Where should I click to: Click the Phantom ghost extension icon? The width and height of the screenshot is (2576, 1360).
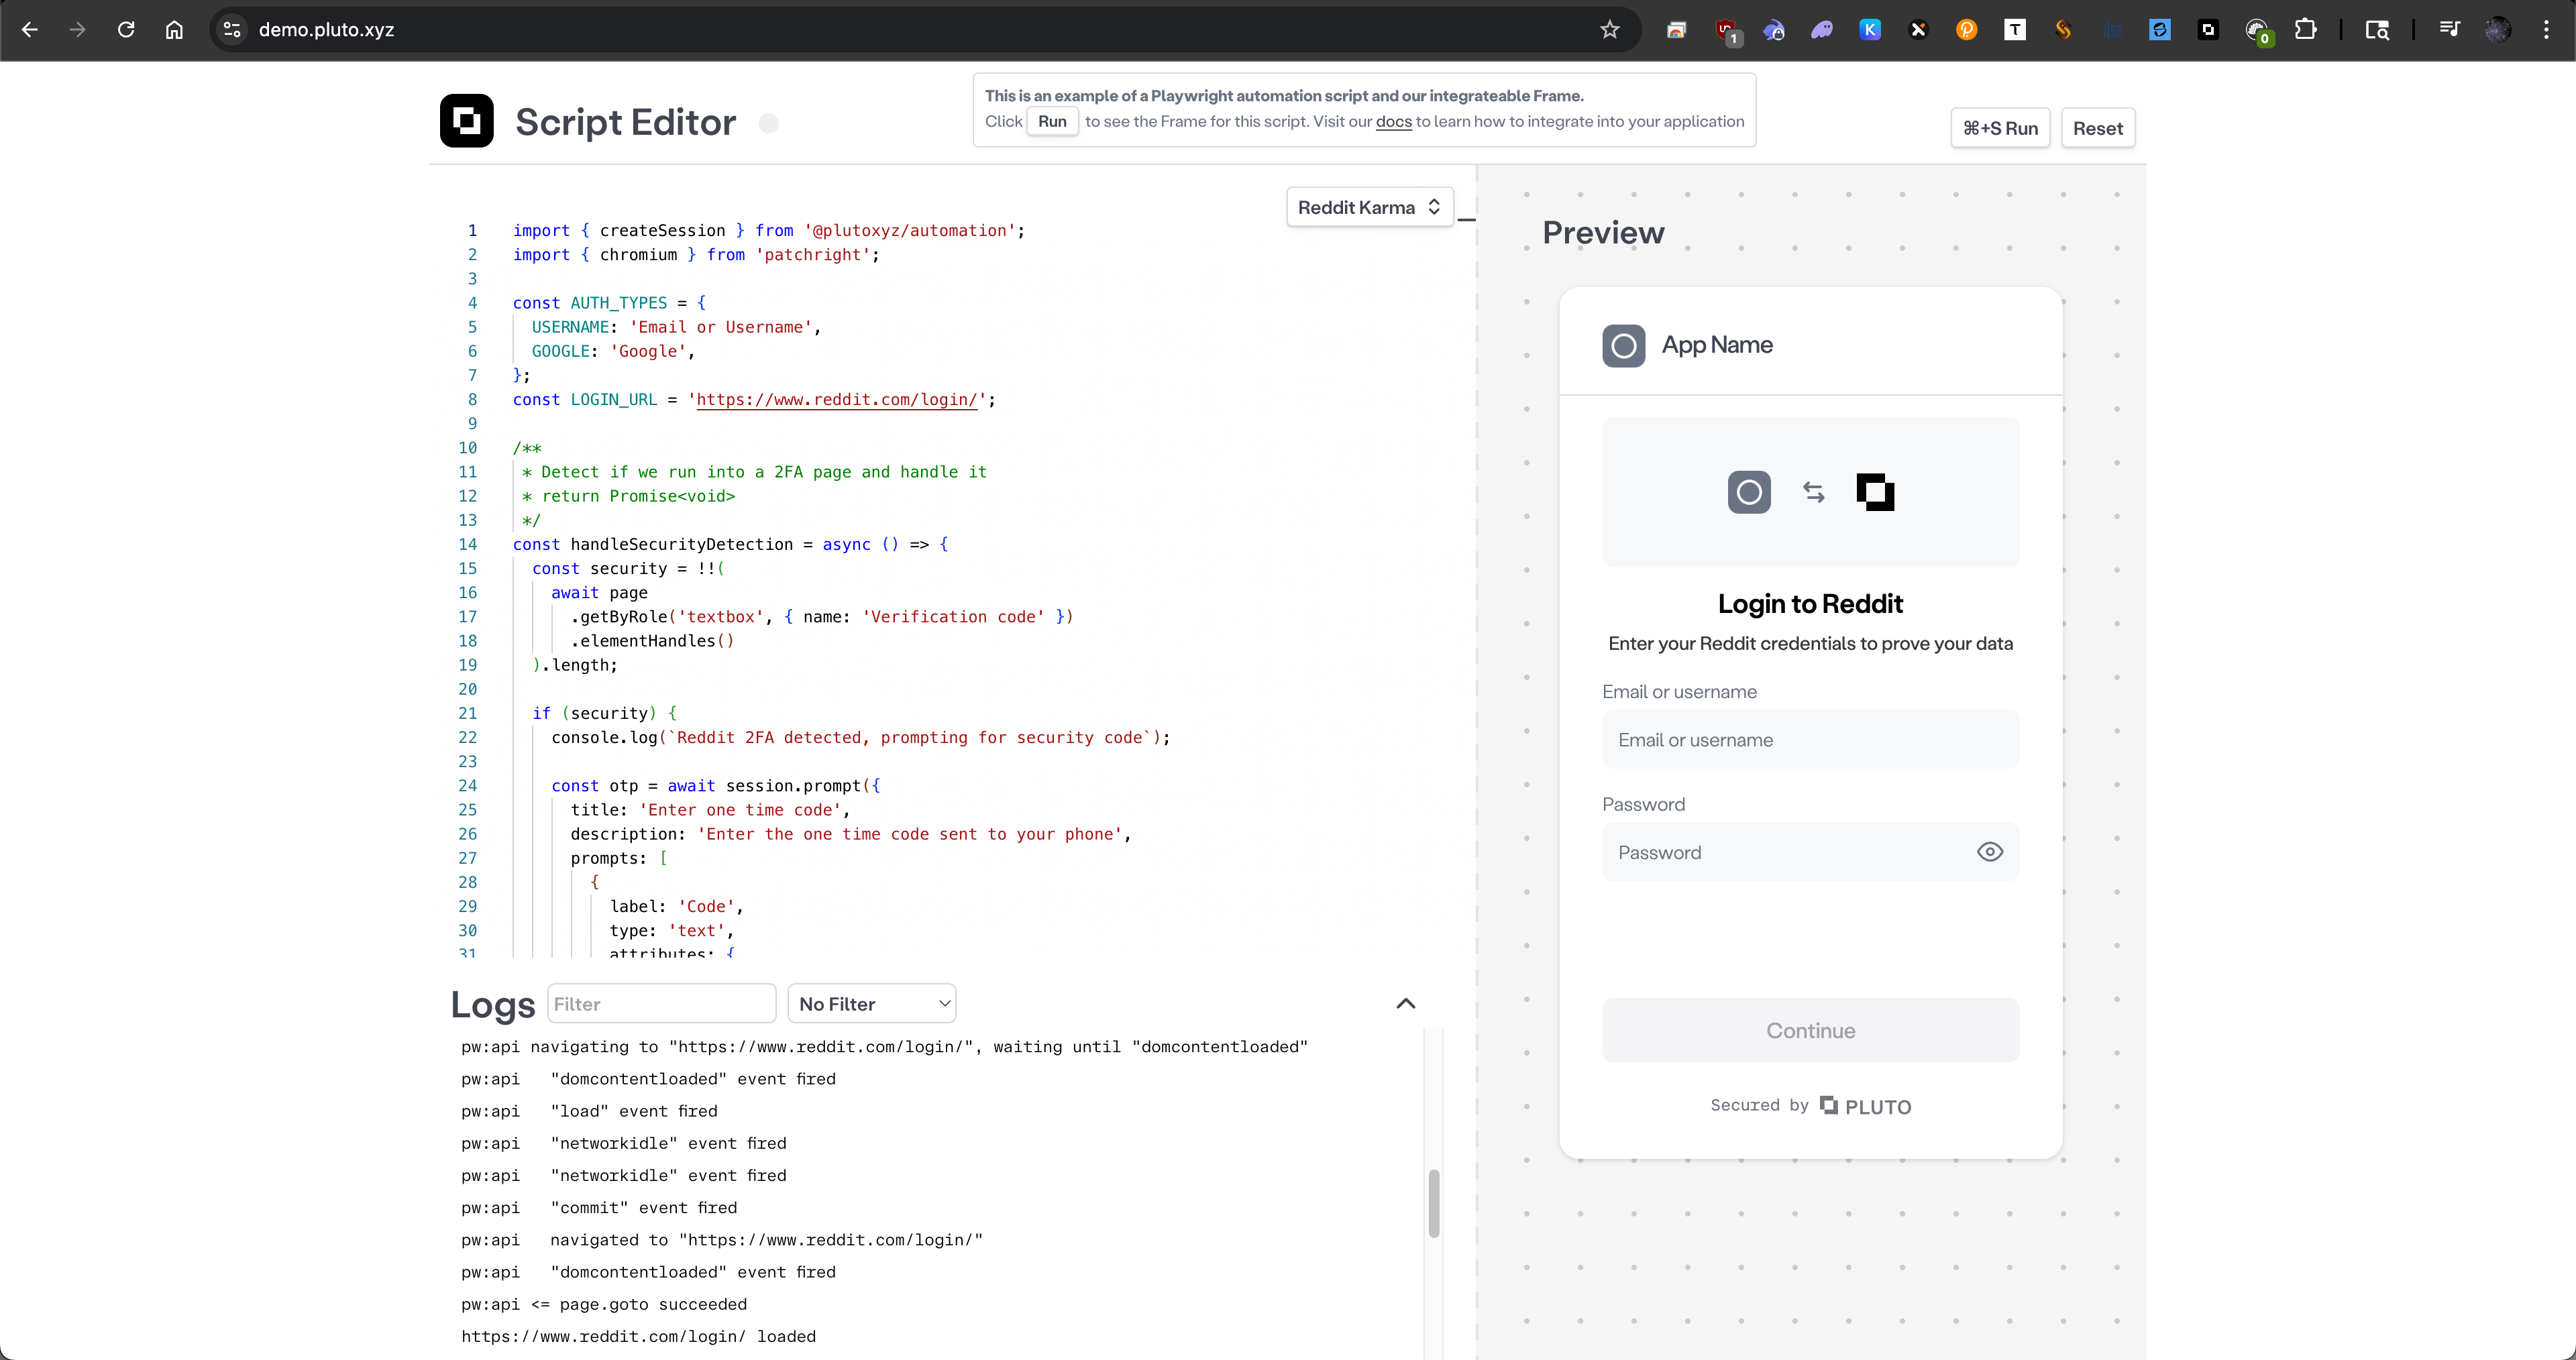point(1822,30)
